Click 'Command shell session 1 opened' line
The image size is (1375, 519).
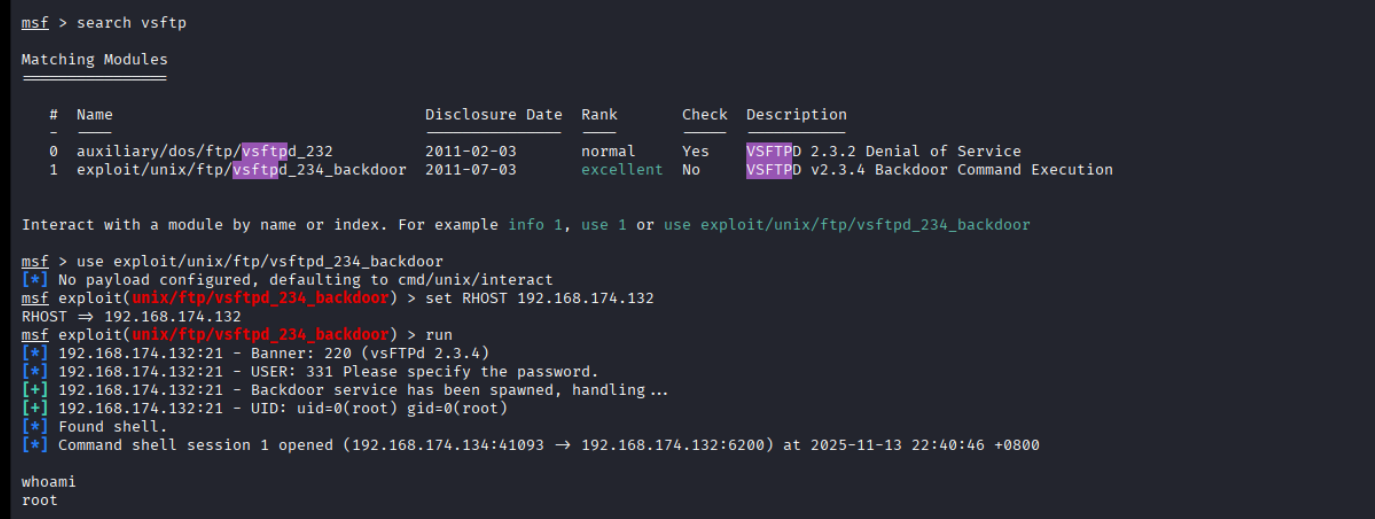530,445
